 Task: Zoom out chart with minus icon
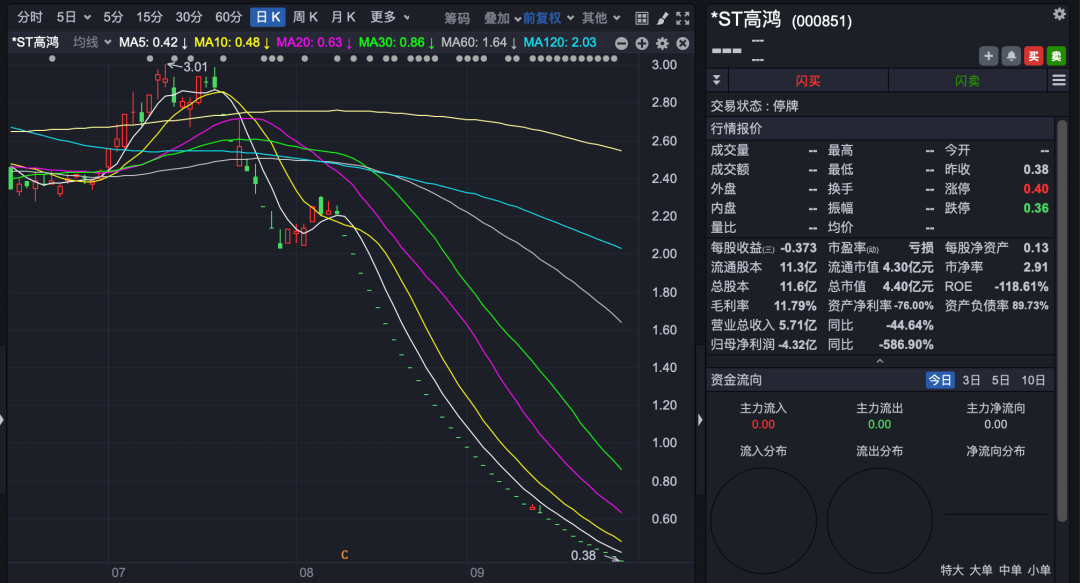click(x=622, y=43)
